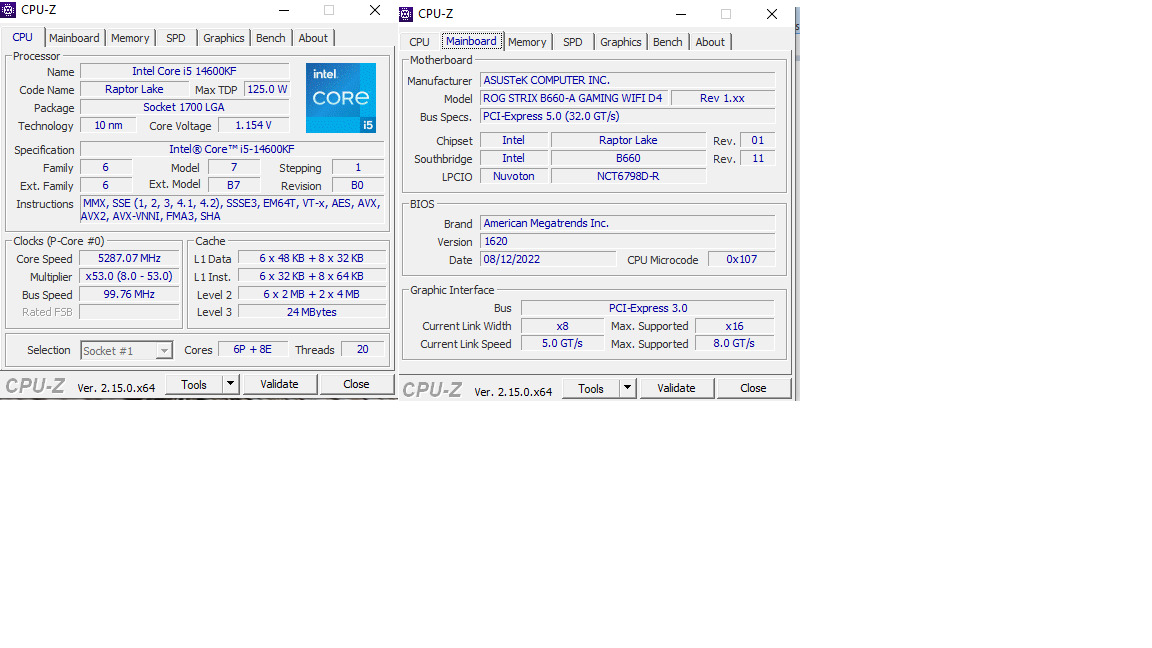Click the Rev 1.xx model revision field
Image resolution: width=1152 pixels, height=648 pixels.
click(723, 98)
